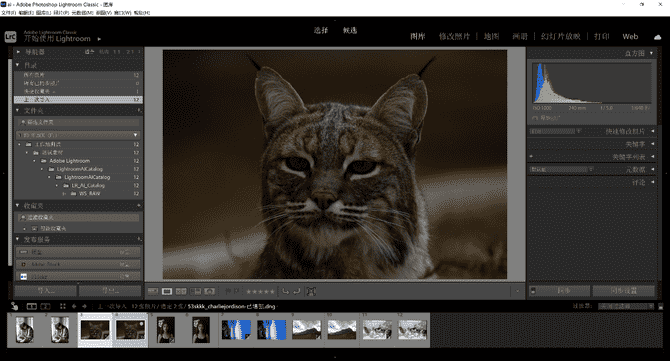Screen dimensions: 670x361
Task: Click the 导出 button
Action: [x=110, y=291]
